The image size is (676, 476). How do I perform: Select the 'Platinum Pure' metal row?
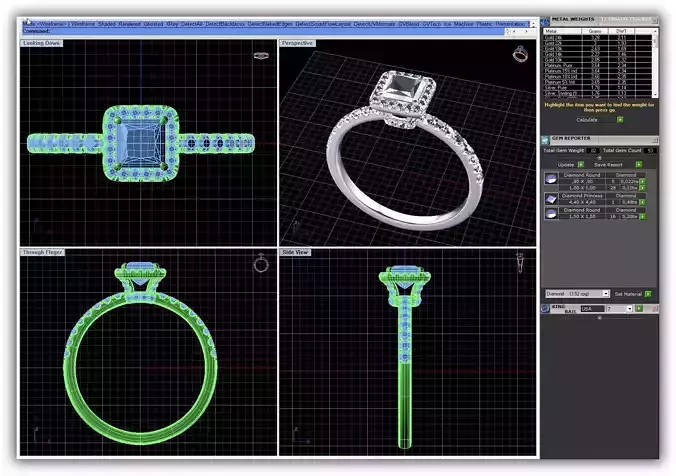[x=598, y=66]
